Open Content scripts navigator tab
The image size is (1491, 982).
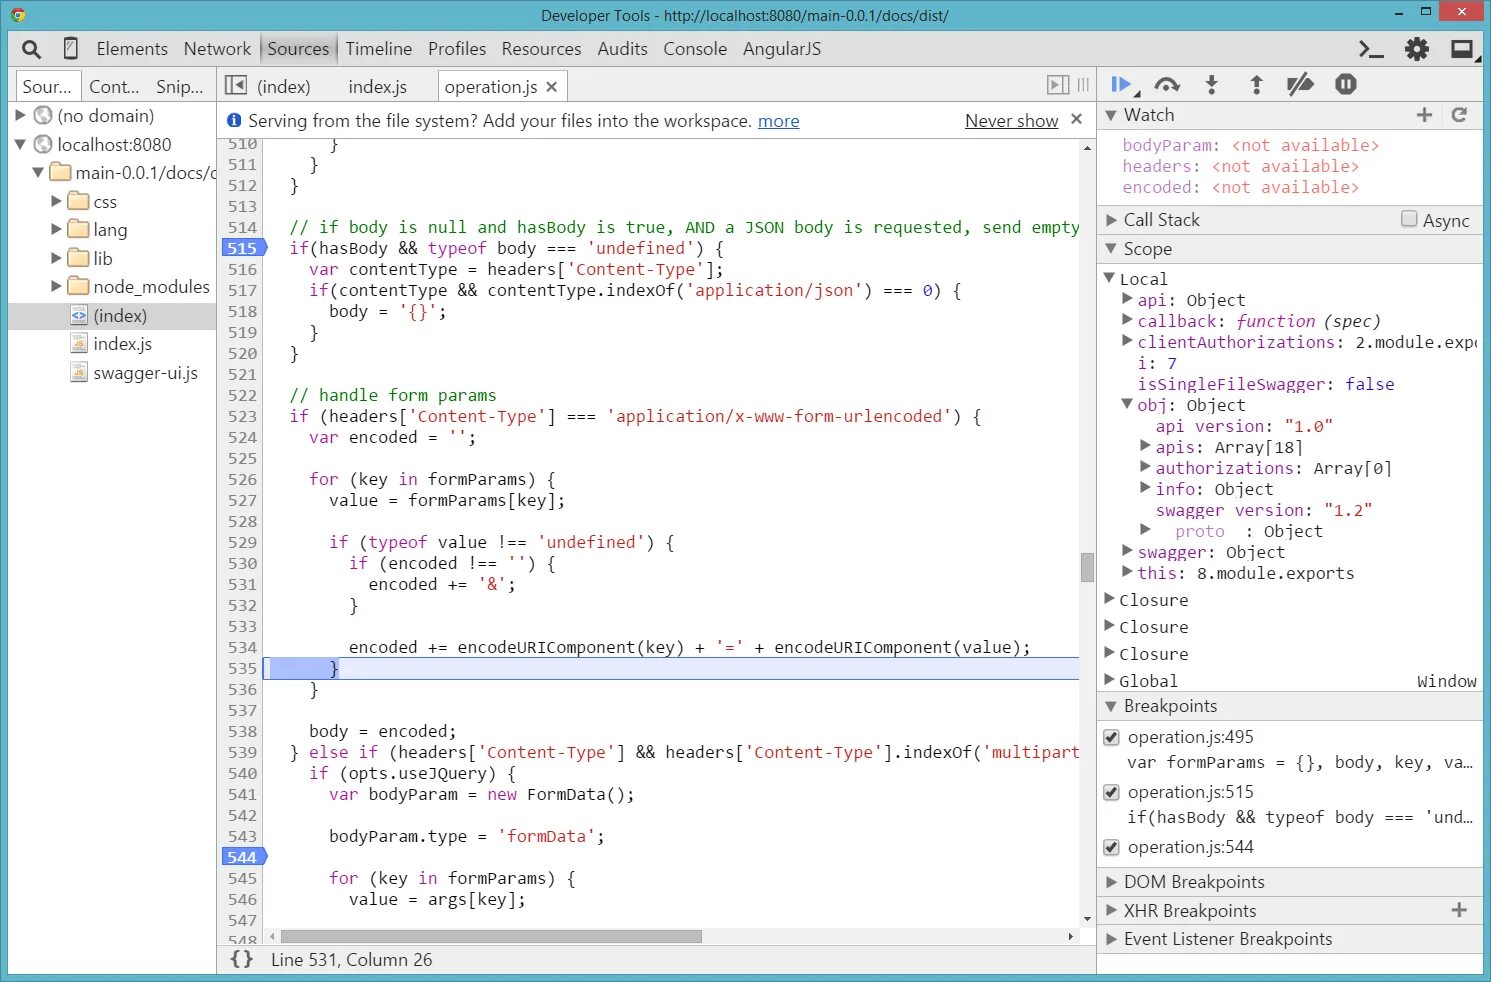[113, 87]
